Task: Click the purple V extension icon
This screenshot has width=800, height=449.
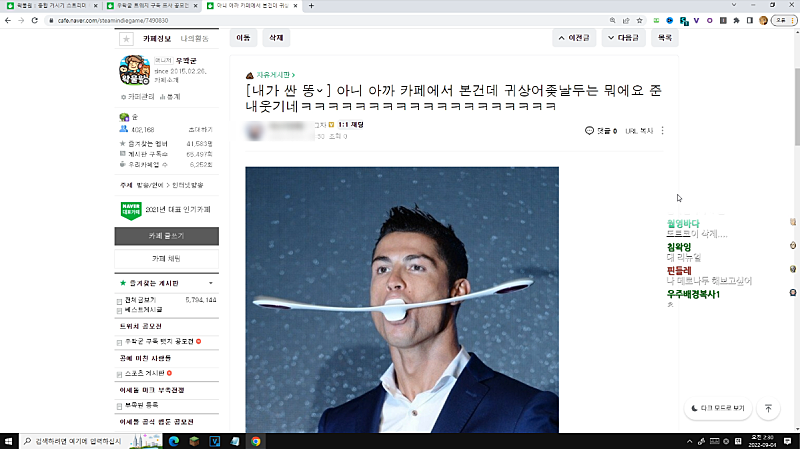Action: (696, 20)
